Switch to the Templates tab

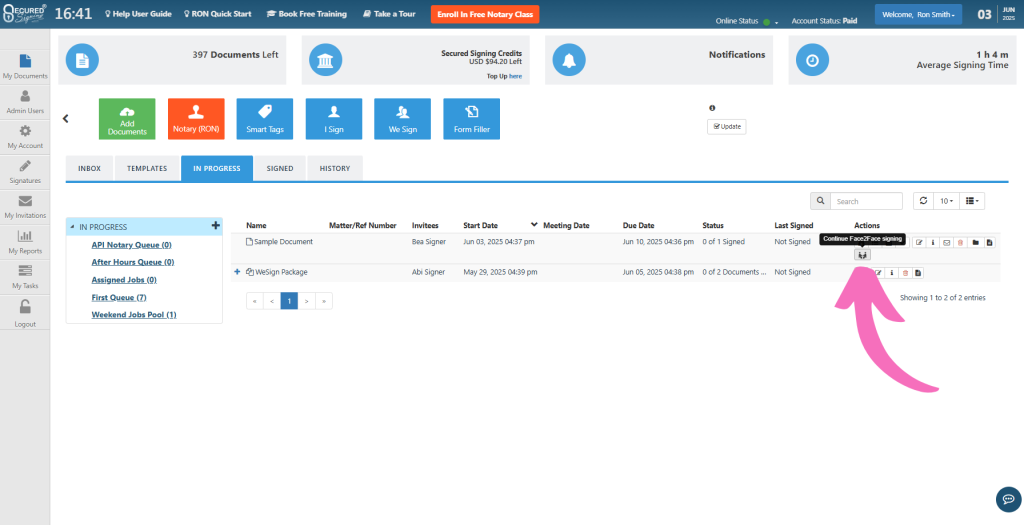147,168
